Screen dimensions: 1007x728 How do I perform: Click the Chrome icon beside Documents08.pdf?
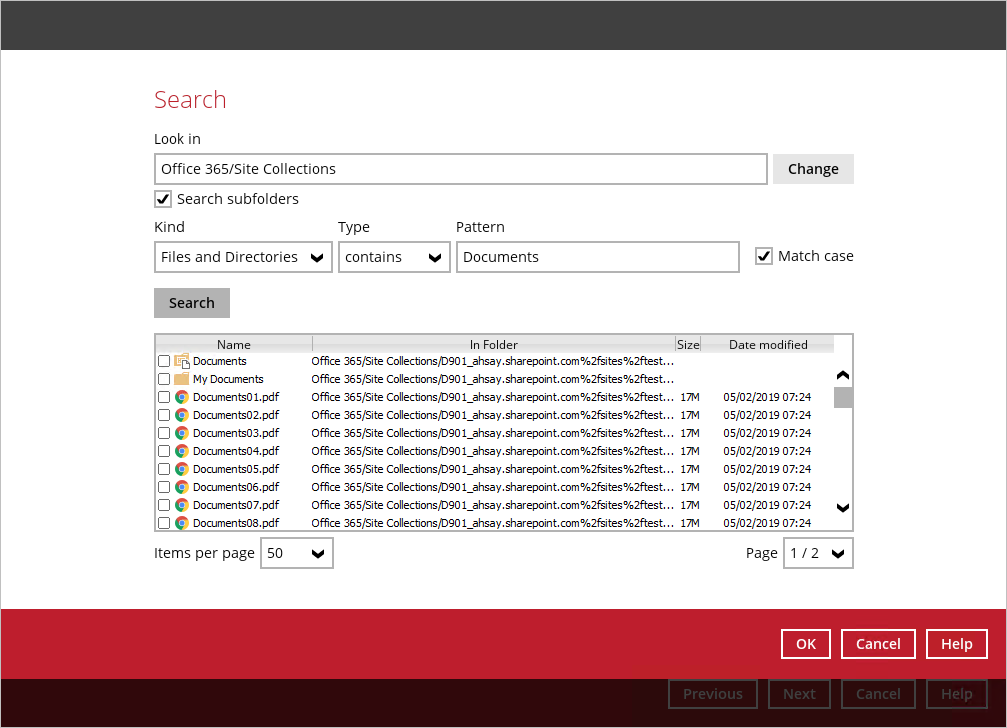point(182,523)
